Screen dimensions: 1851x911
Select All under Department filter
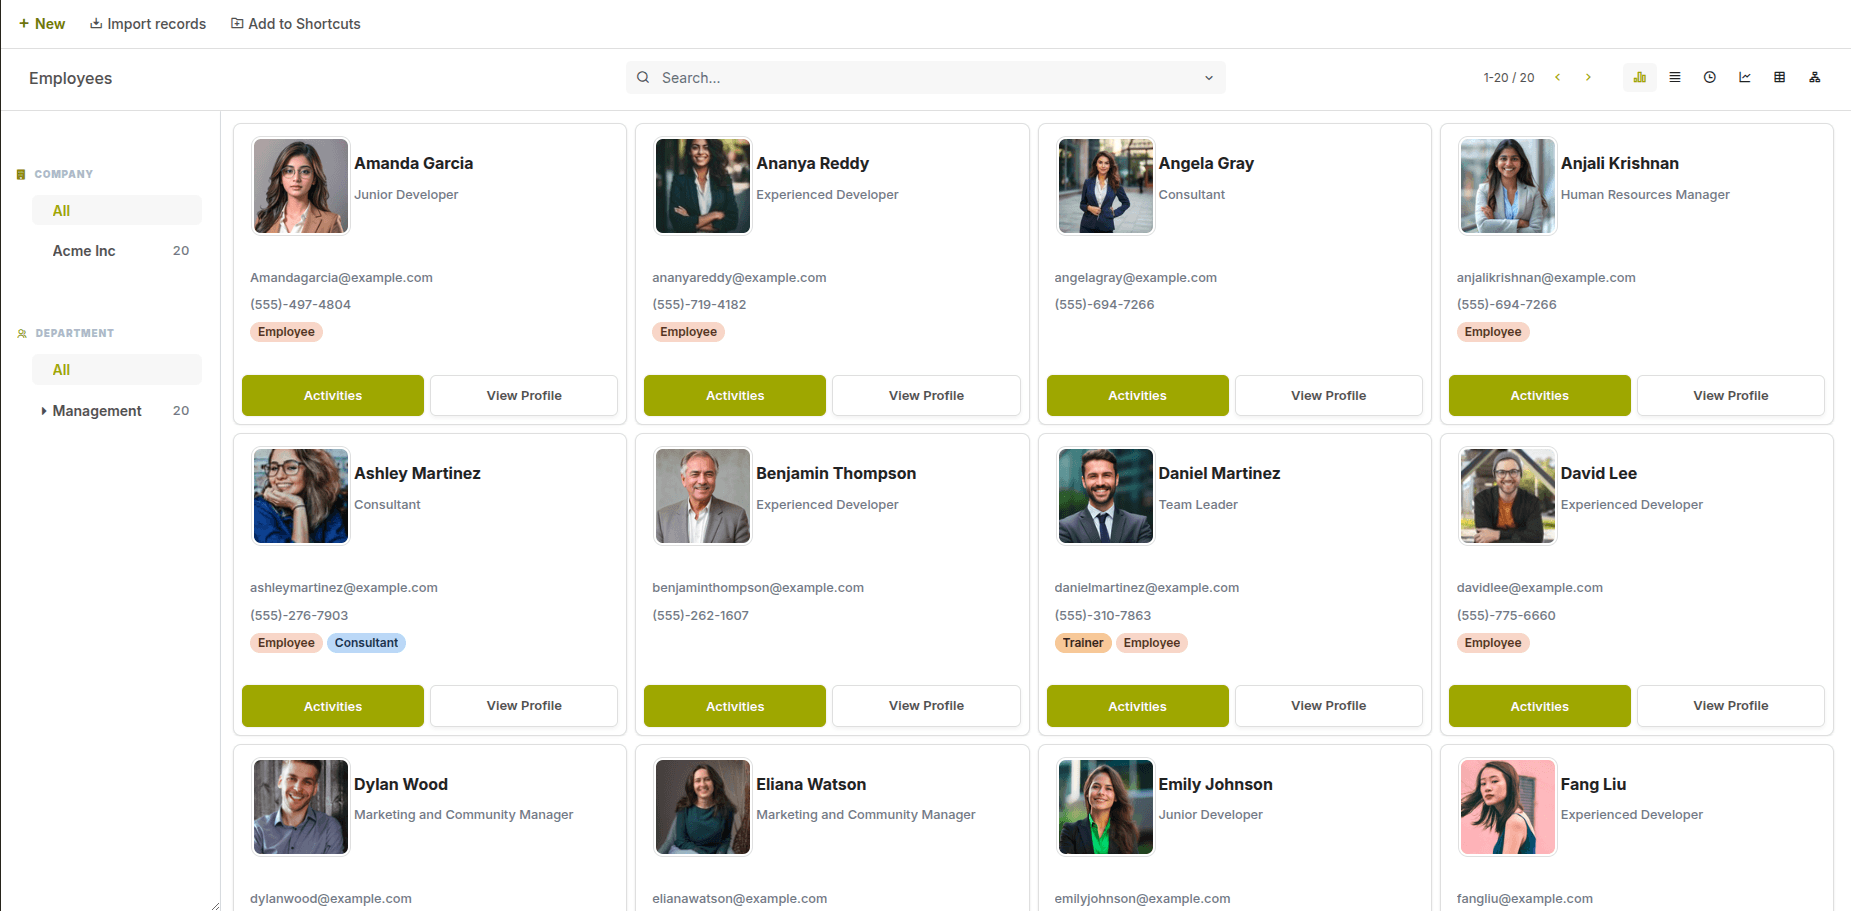click(61, 369)
